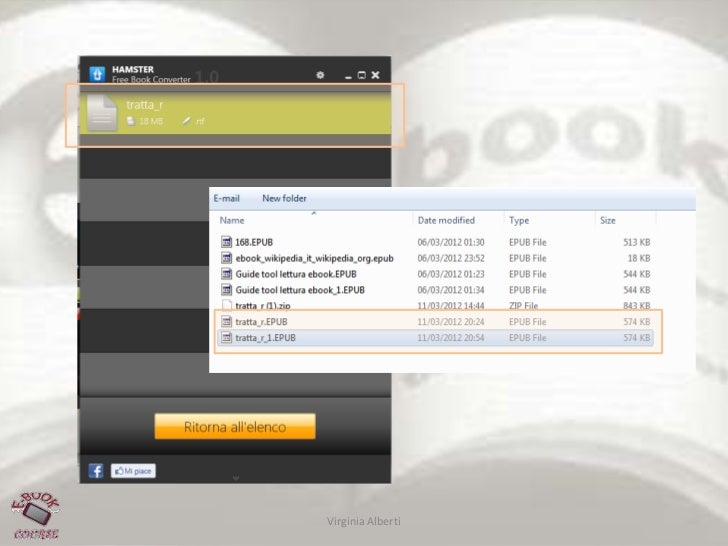
Task: Select Guide tool lettura ebook_1.EPUB file name
Action: pos(300,290)
